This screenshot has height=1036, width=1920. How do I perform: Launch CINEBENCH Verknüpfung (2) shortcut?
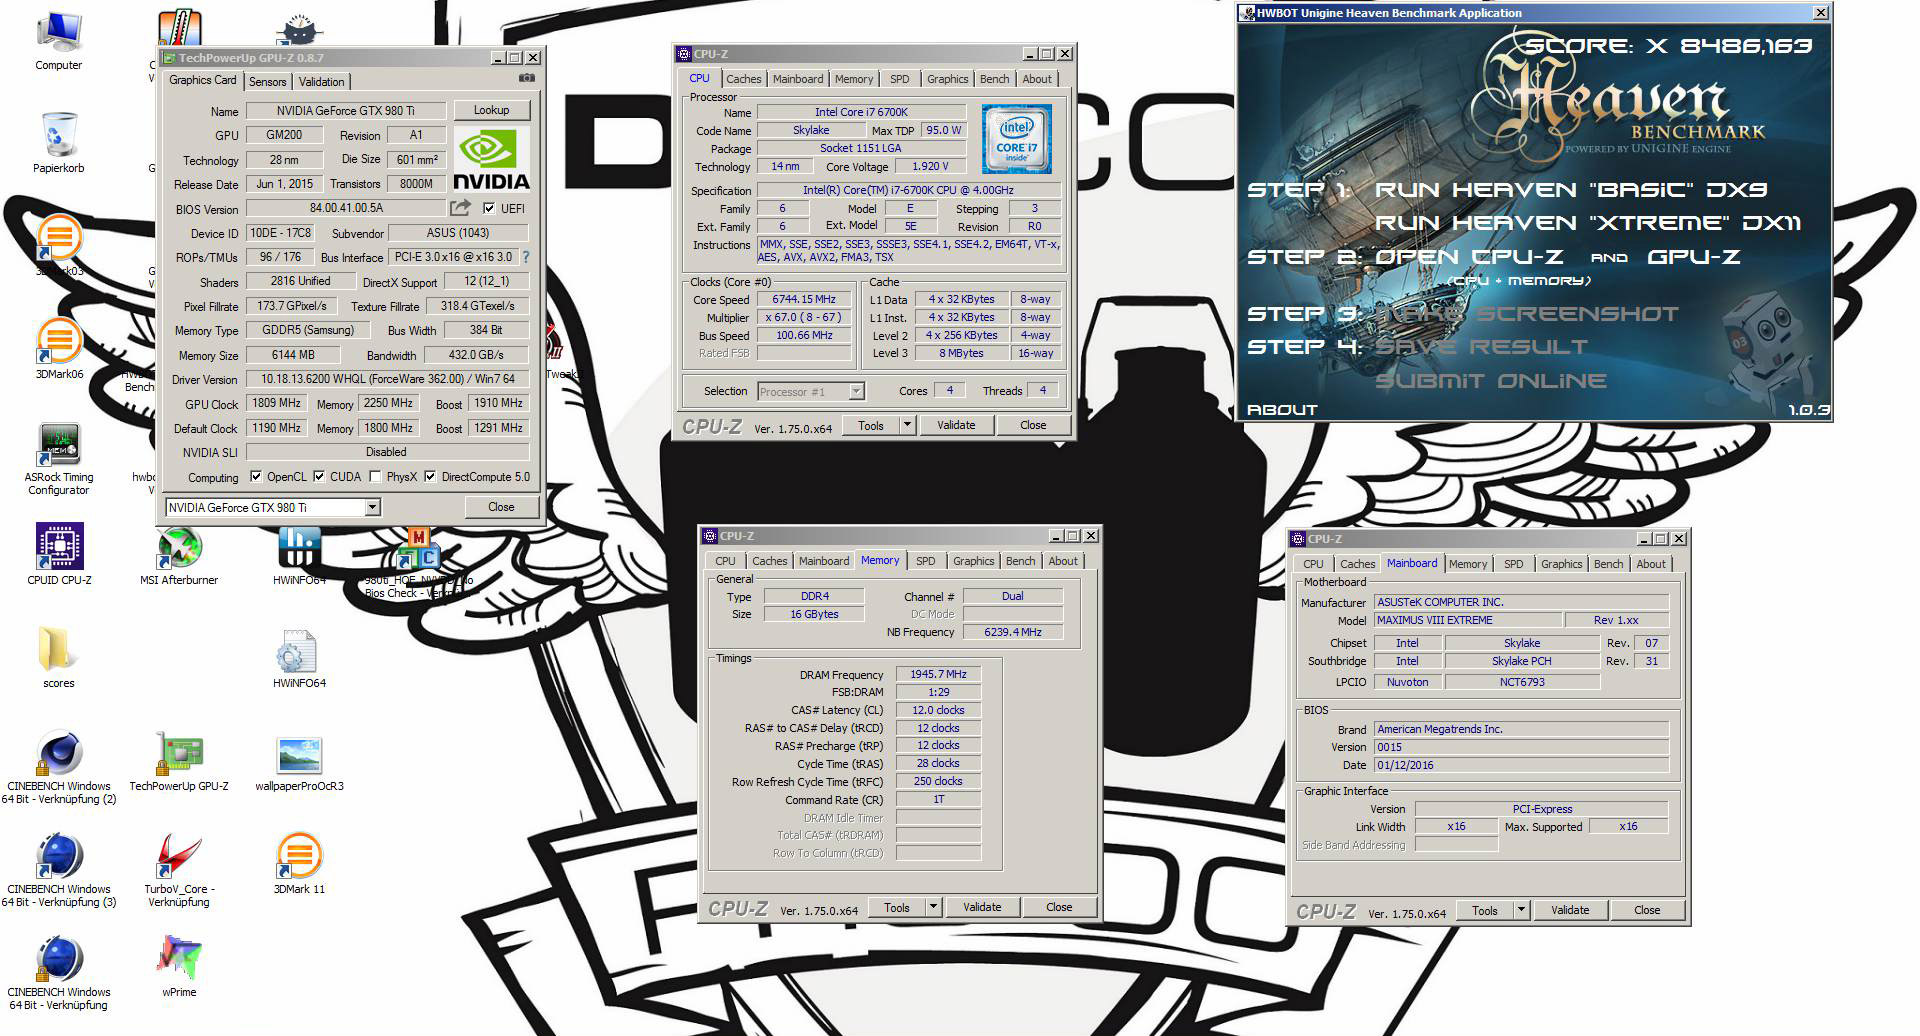[59, 768]
